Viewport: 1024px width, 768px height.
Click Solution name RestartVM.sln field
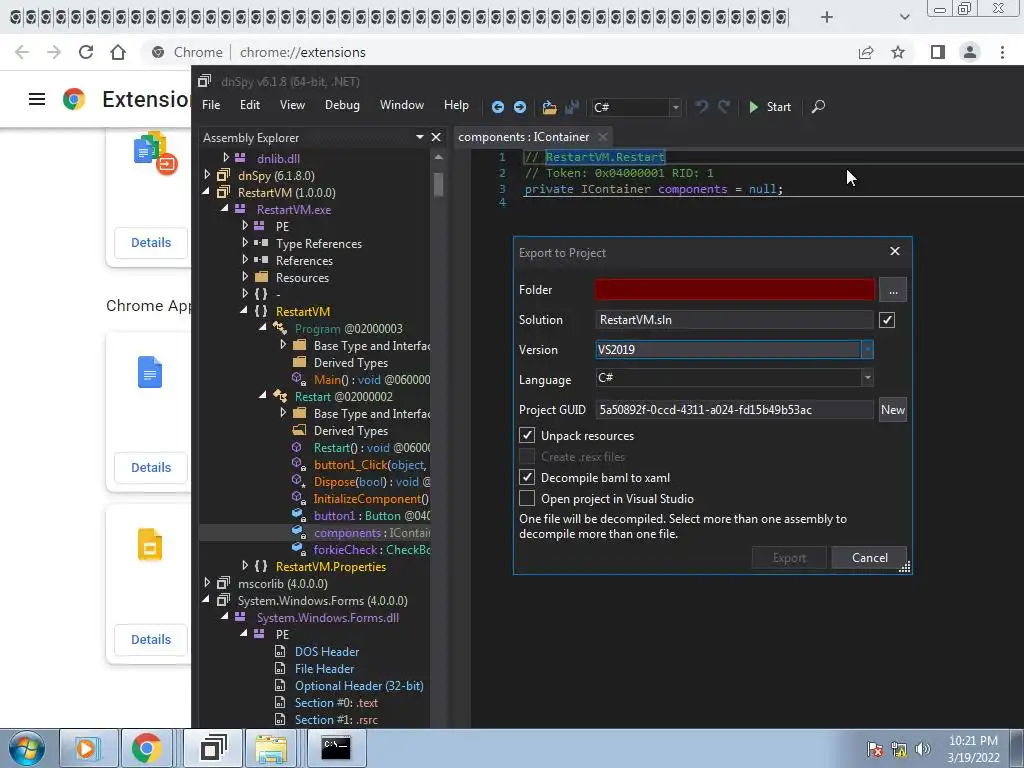(x=735, y=320)
